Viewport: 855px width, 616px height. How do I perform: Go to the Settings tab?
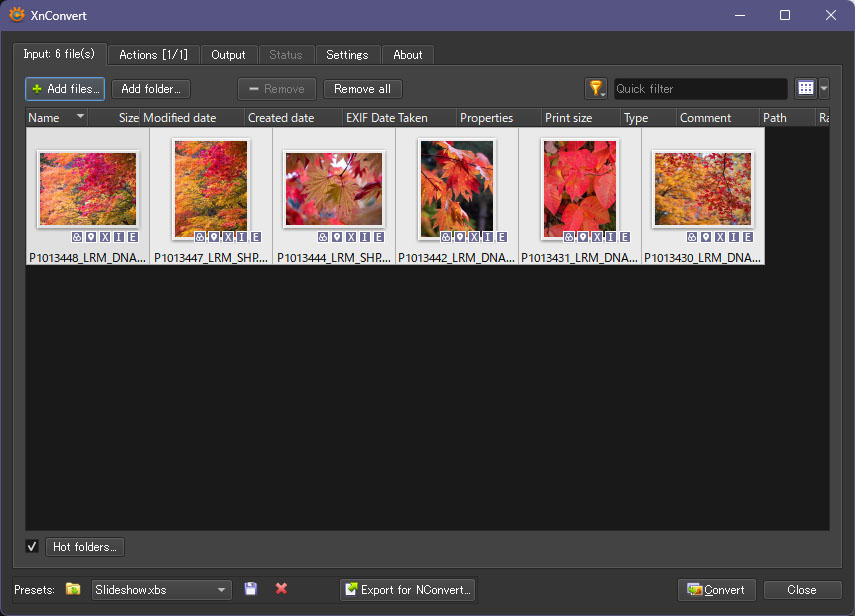point(347,55)
